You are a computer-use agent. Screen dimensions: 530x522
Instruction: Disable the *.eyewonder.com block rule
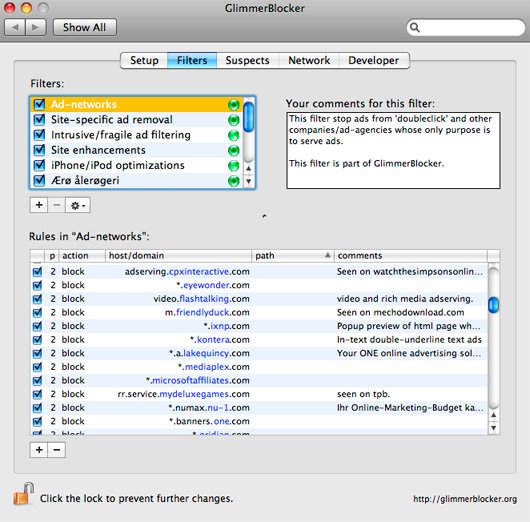[38, 285]
